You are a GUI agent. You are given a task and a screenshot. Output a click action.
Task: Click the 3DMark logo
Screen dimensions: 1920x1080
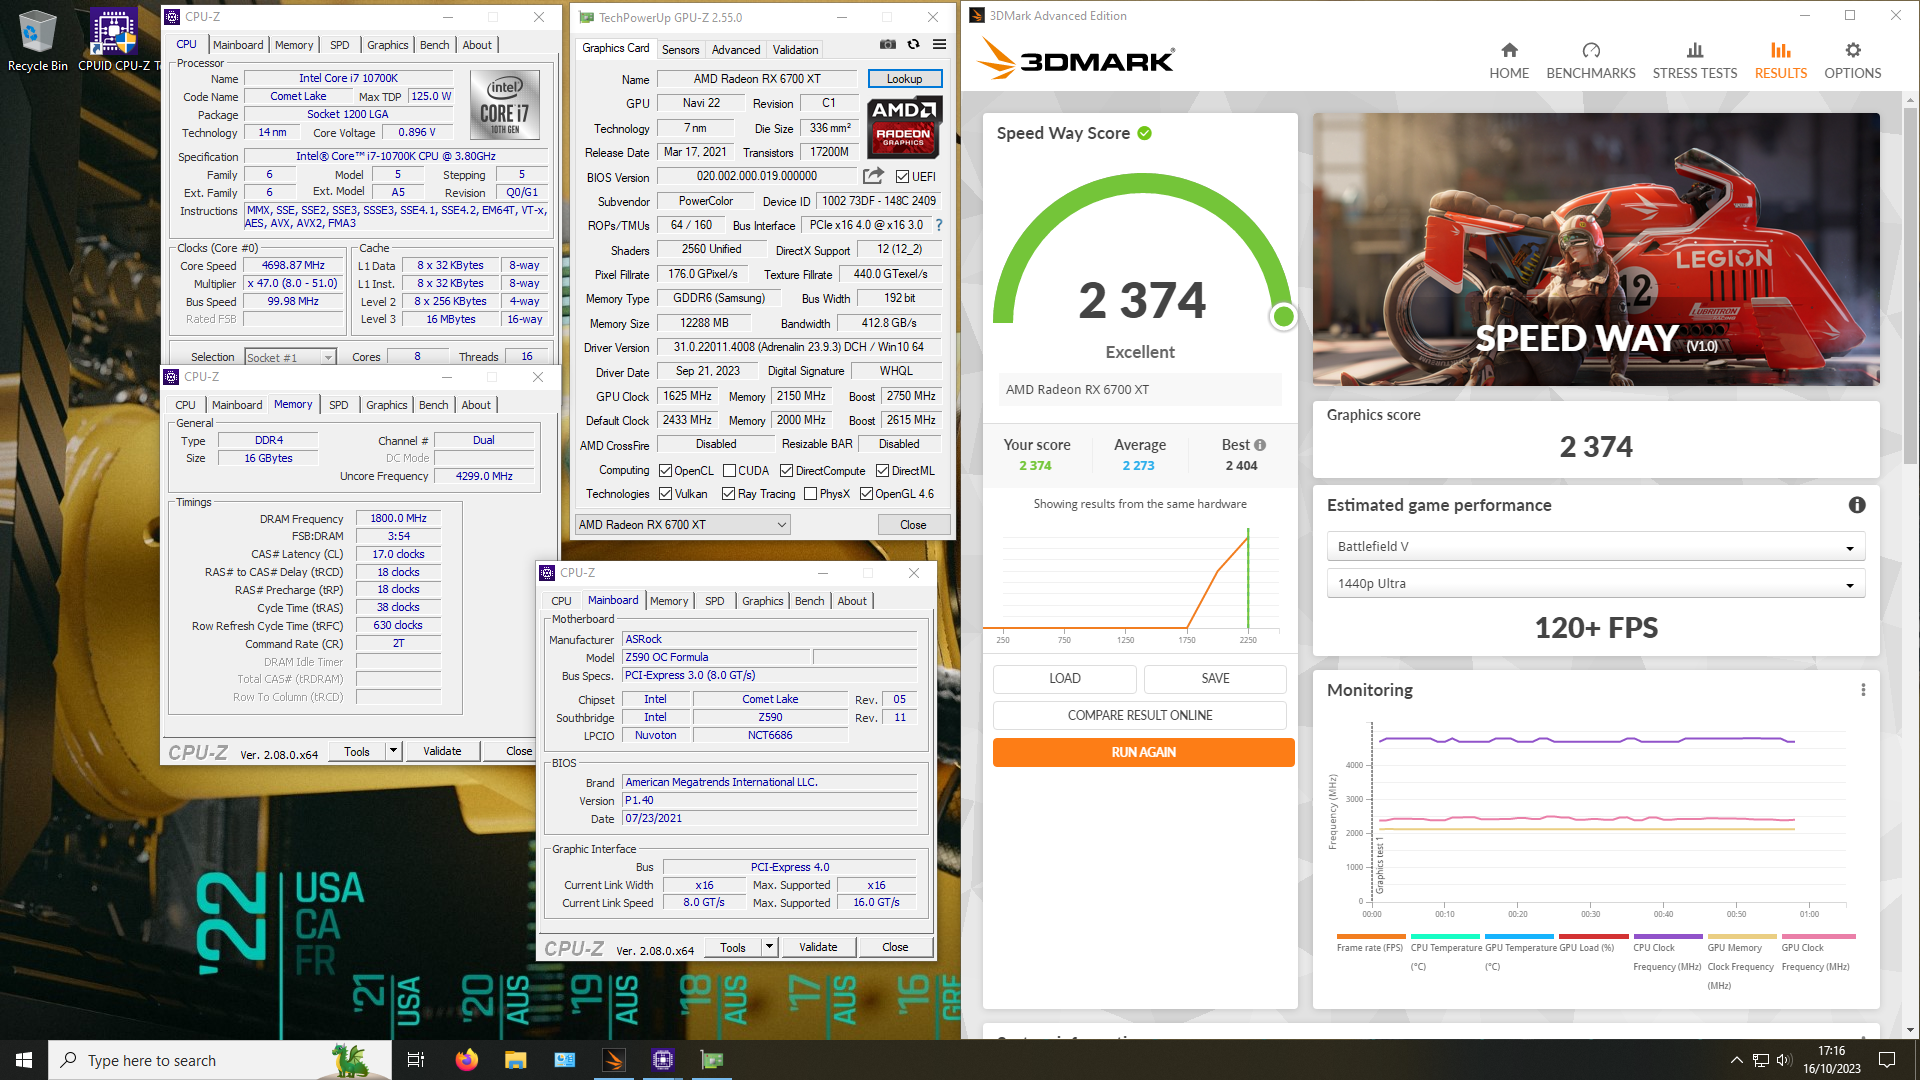point(1076,59)
